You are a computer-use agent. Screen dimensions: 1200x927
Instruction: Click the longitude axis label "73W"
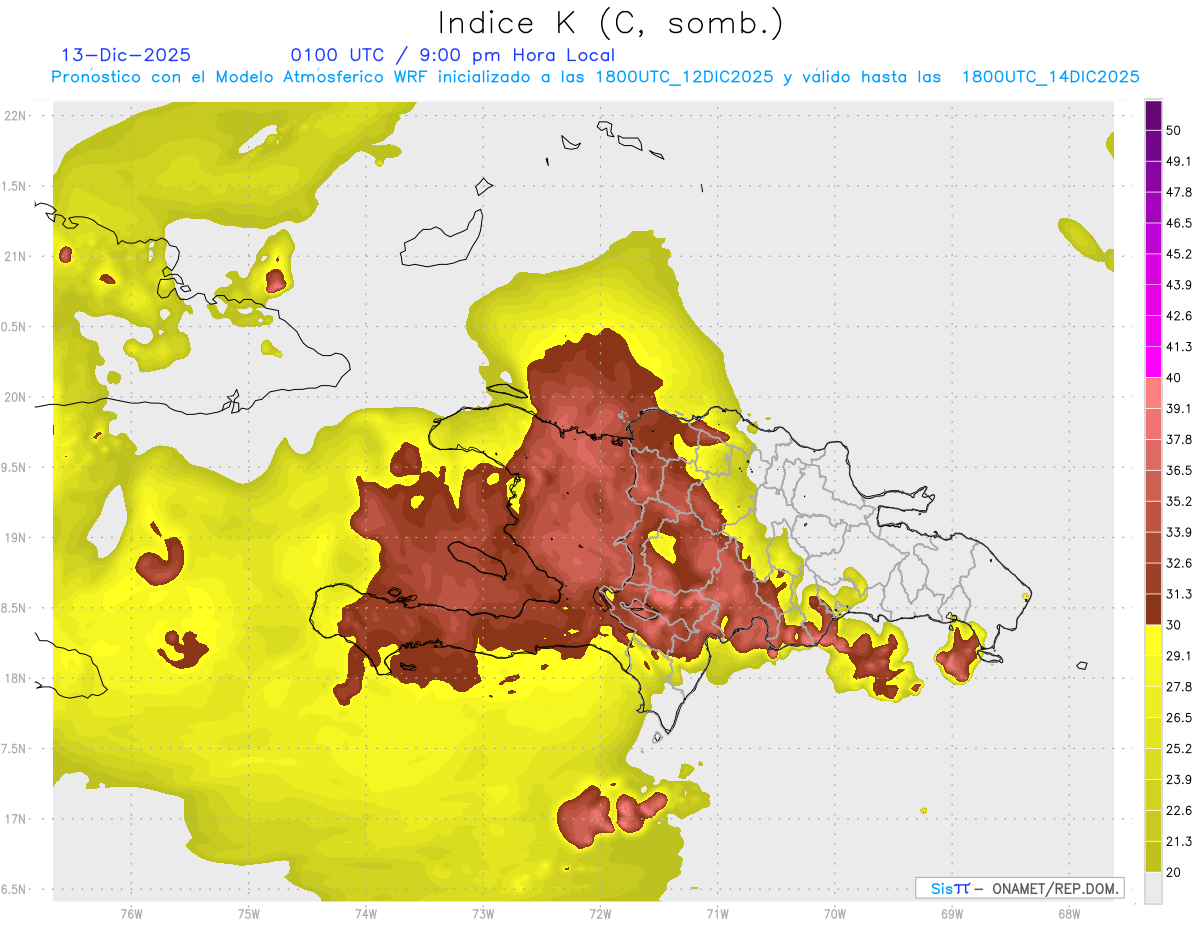point(483,914)
